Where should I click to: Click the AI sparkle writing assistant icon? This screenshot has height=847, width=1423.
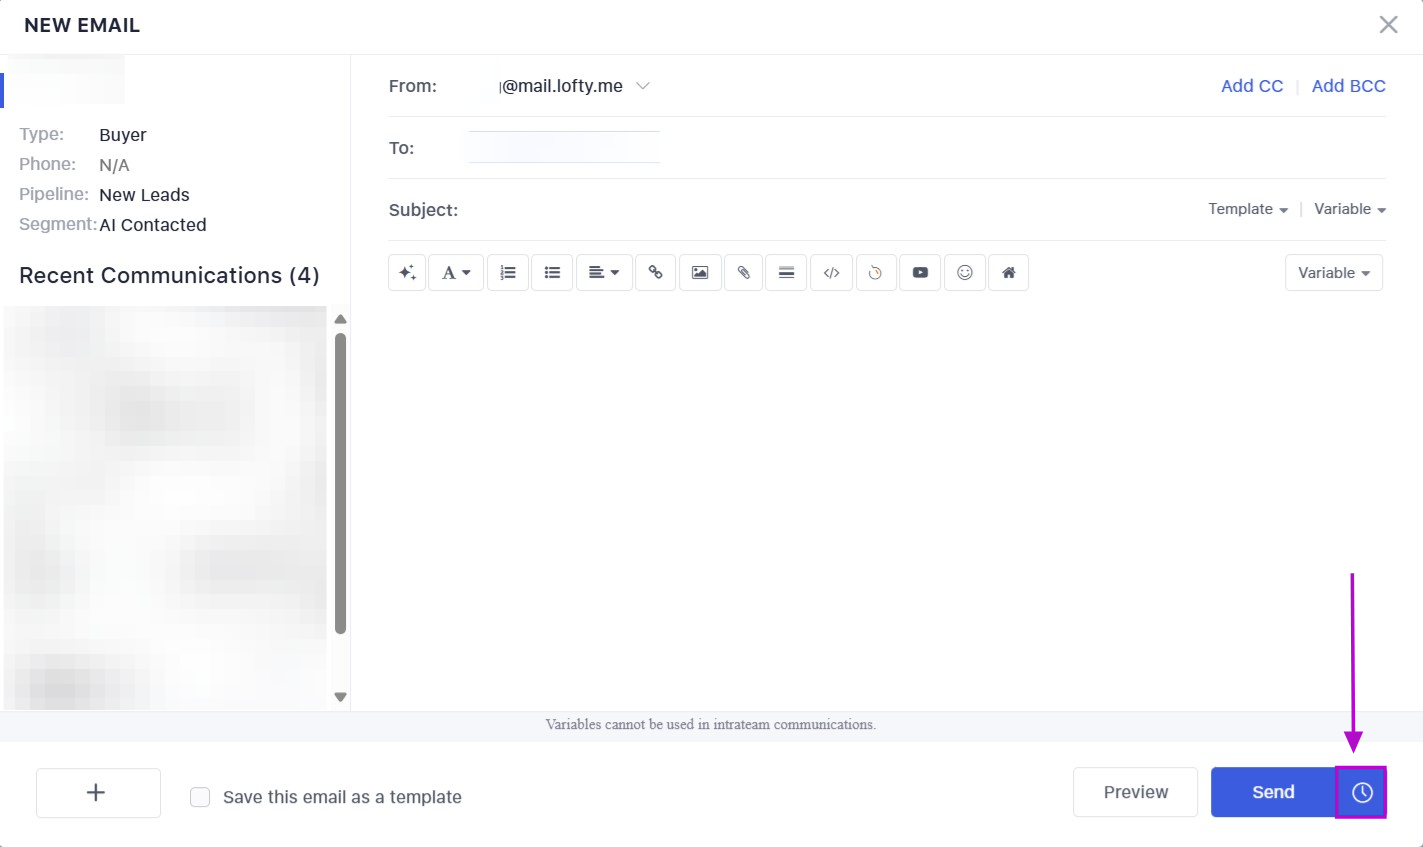coord(407,273)
